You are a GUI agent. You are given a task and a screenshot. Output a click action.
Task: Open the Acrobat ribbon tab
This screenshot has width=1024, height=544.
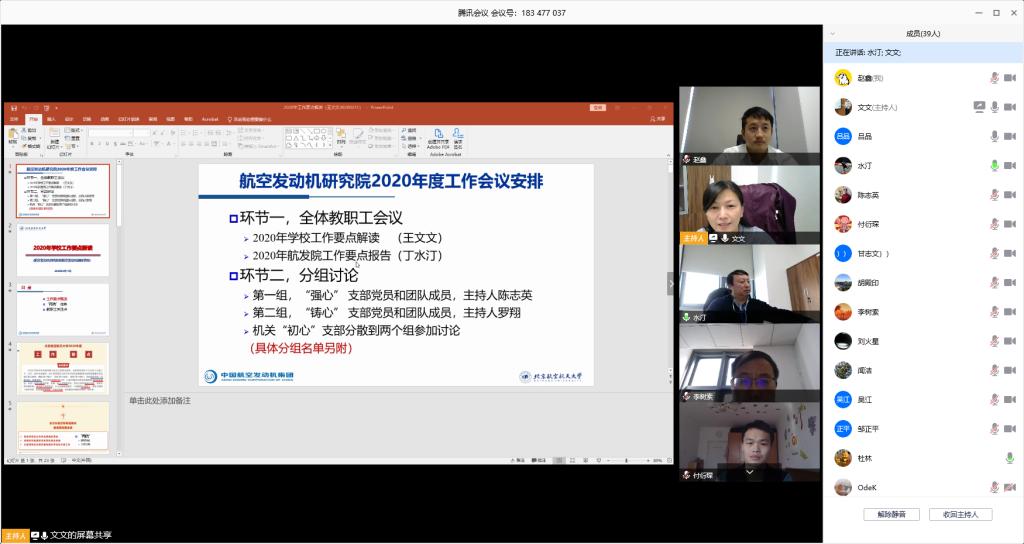pos(209,118)
